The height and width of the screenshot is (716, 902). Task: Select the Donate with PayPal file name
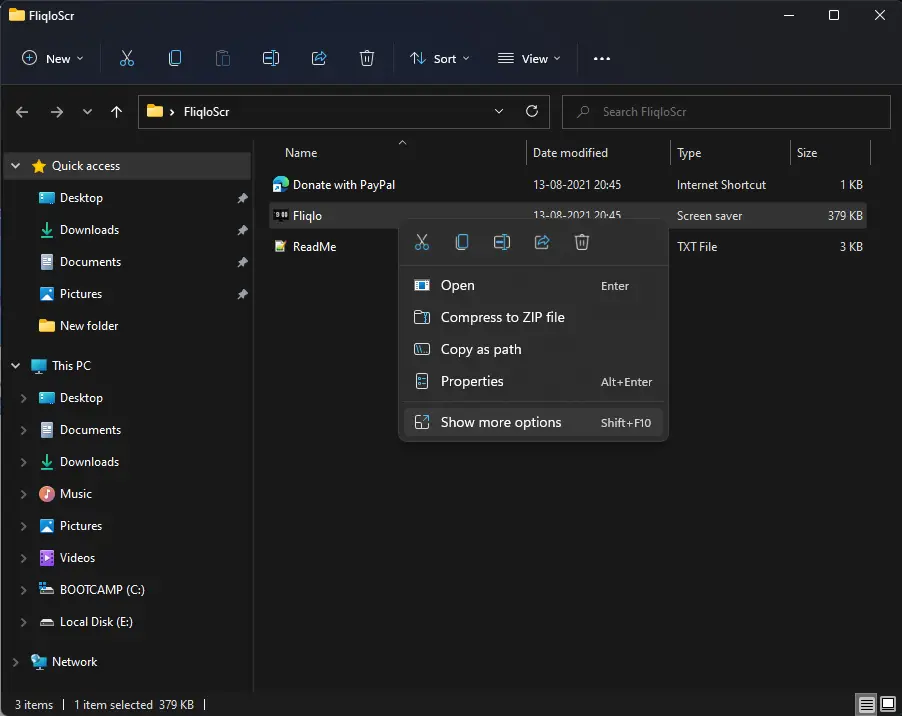tap(344, 185)
